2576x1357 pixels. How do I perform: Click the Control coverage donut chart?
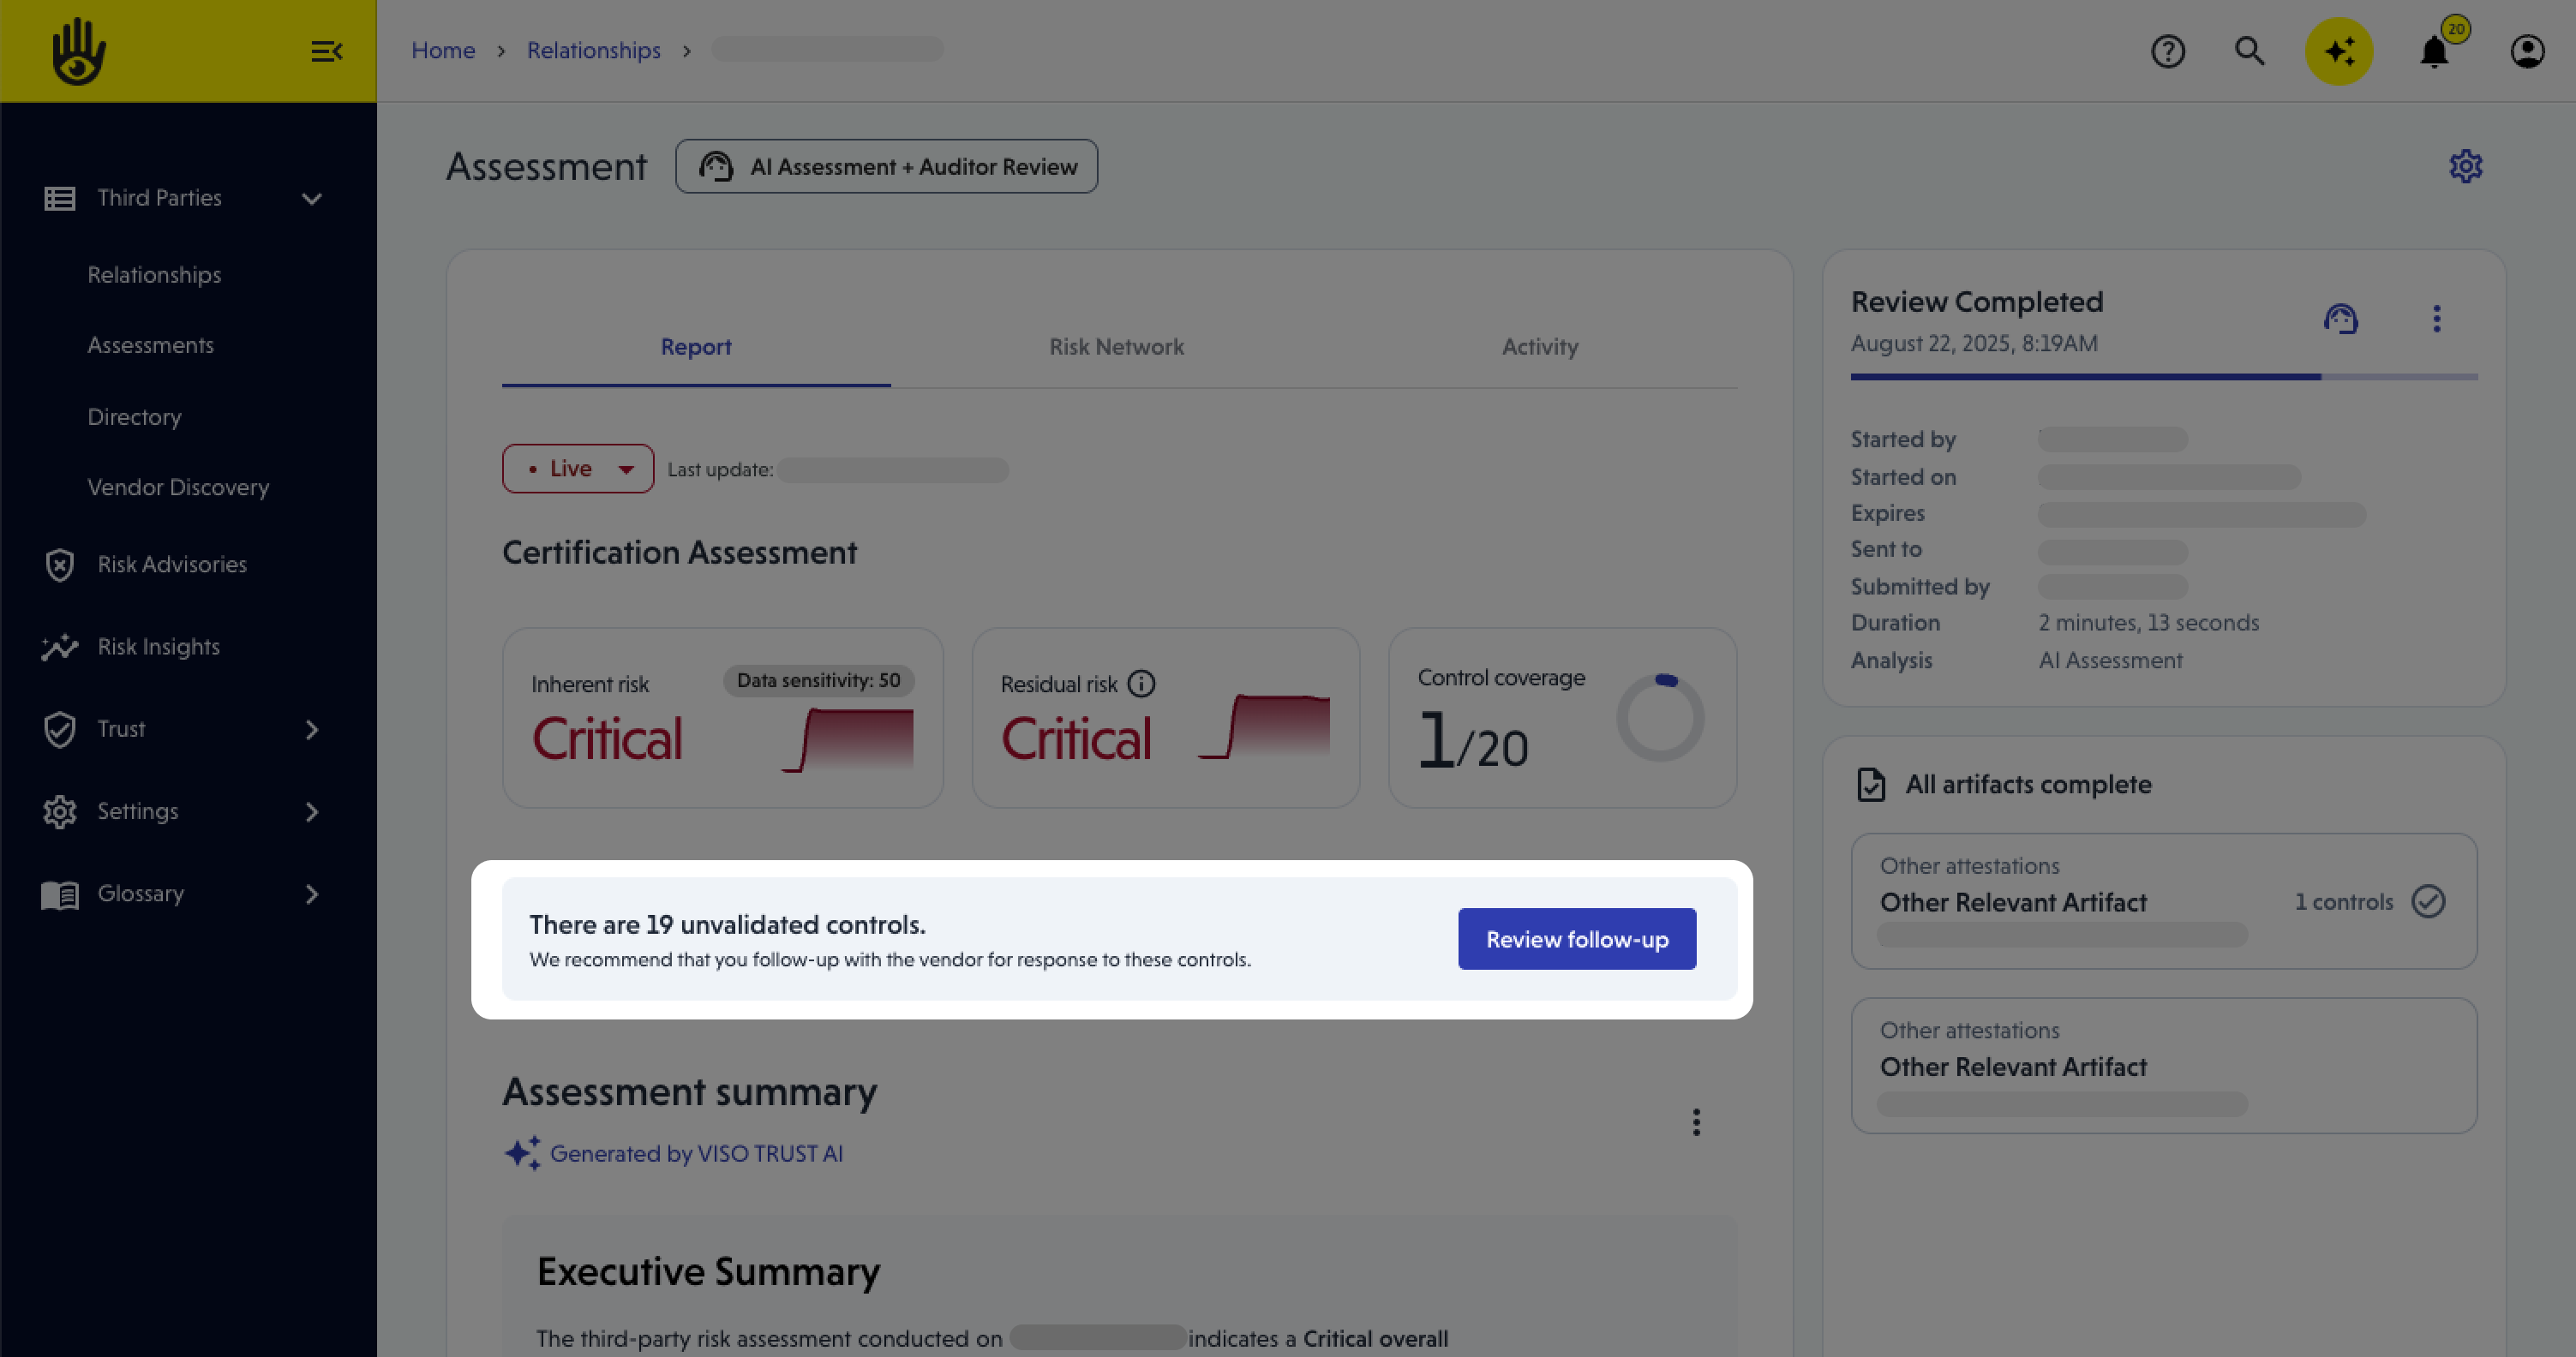click(1661, 717)
